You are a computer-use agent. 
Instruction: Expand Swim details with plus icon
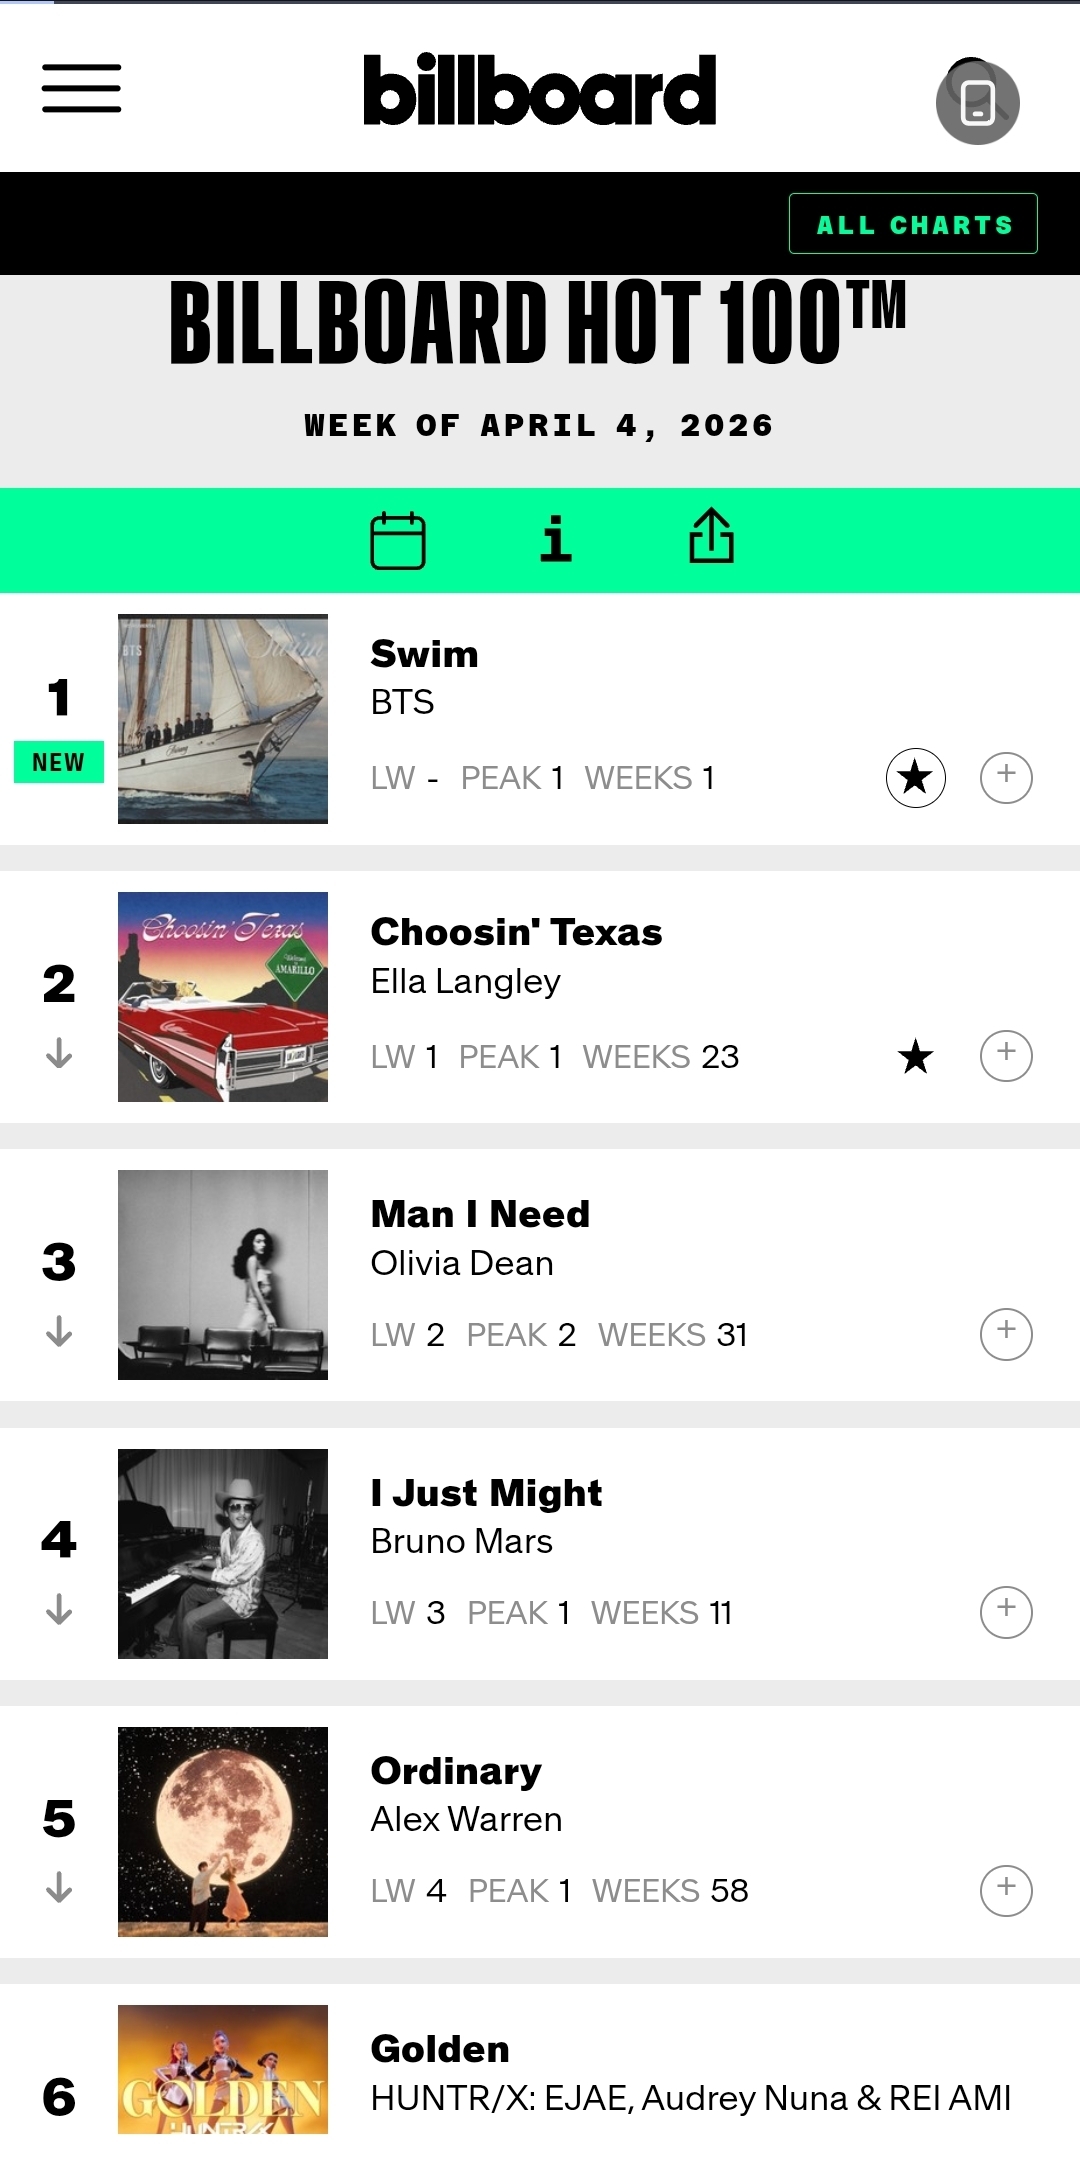(x=1006, y=777)
